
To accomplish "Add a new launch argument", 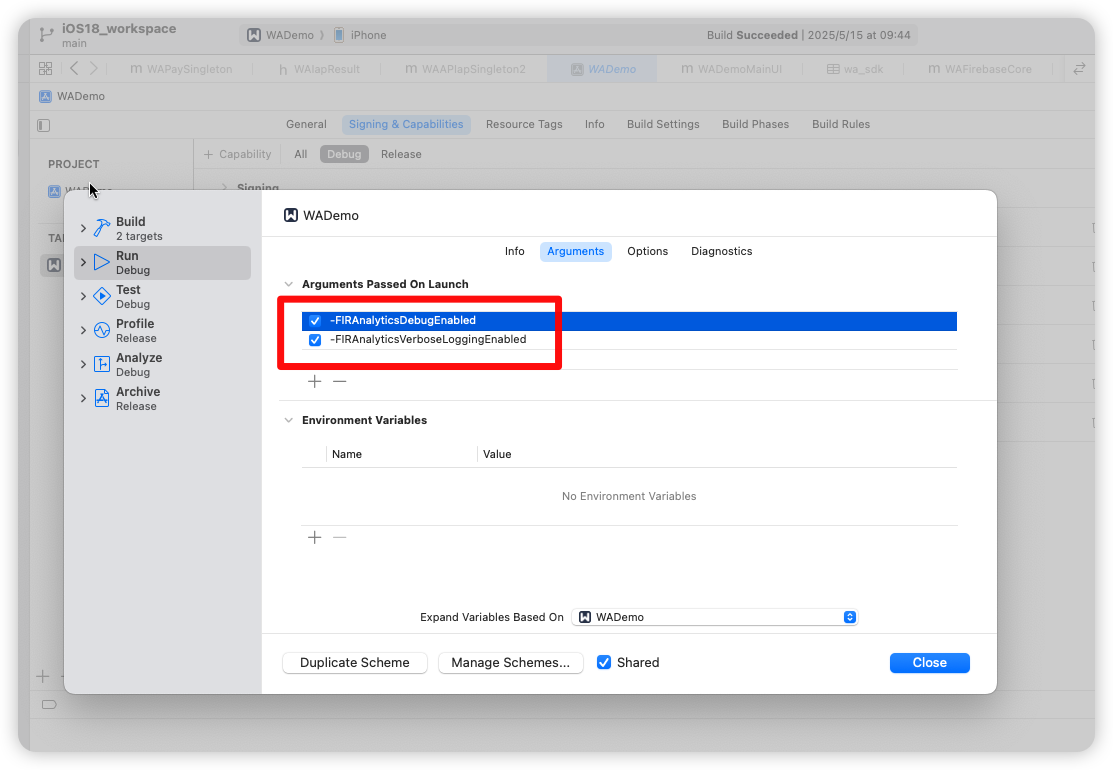I will pos(314,382).
